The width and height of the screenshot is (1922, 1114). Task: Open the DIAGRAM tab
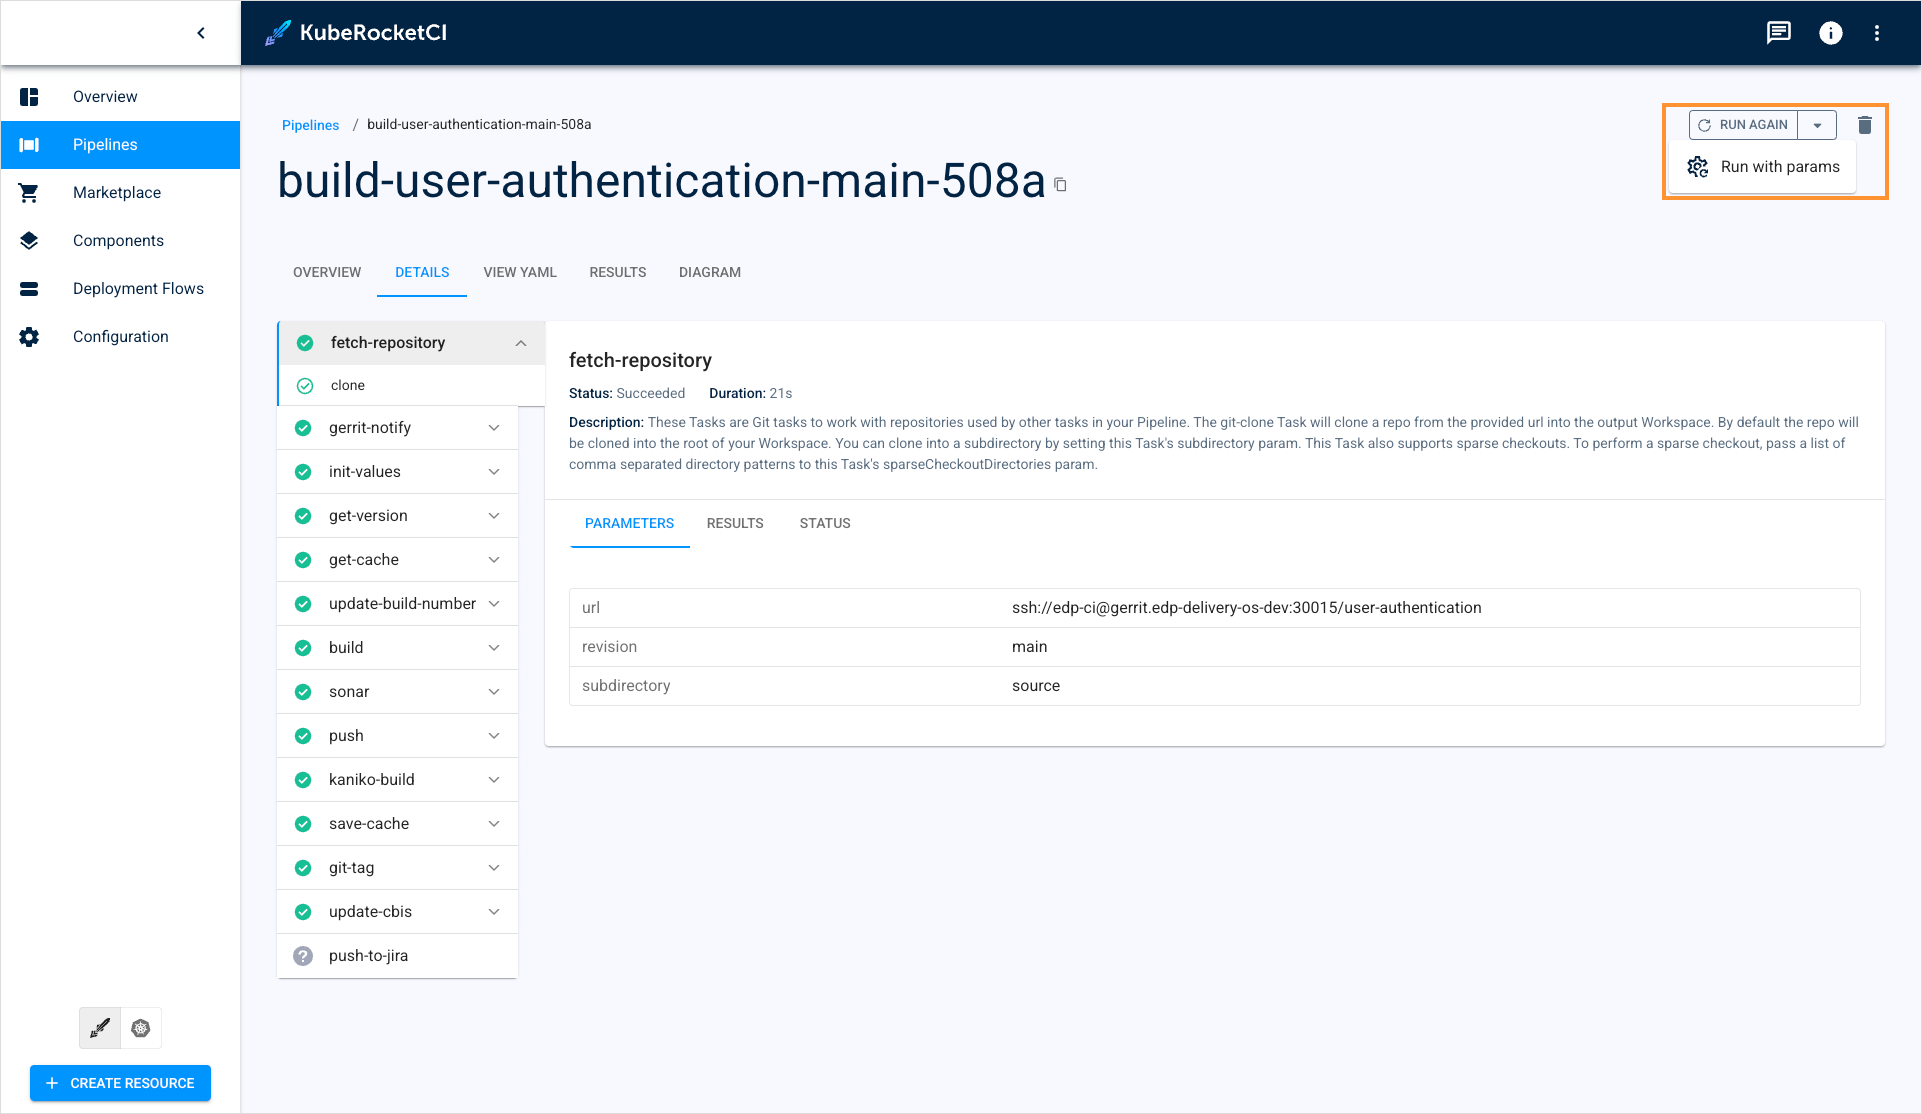[x=710, y=272]
